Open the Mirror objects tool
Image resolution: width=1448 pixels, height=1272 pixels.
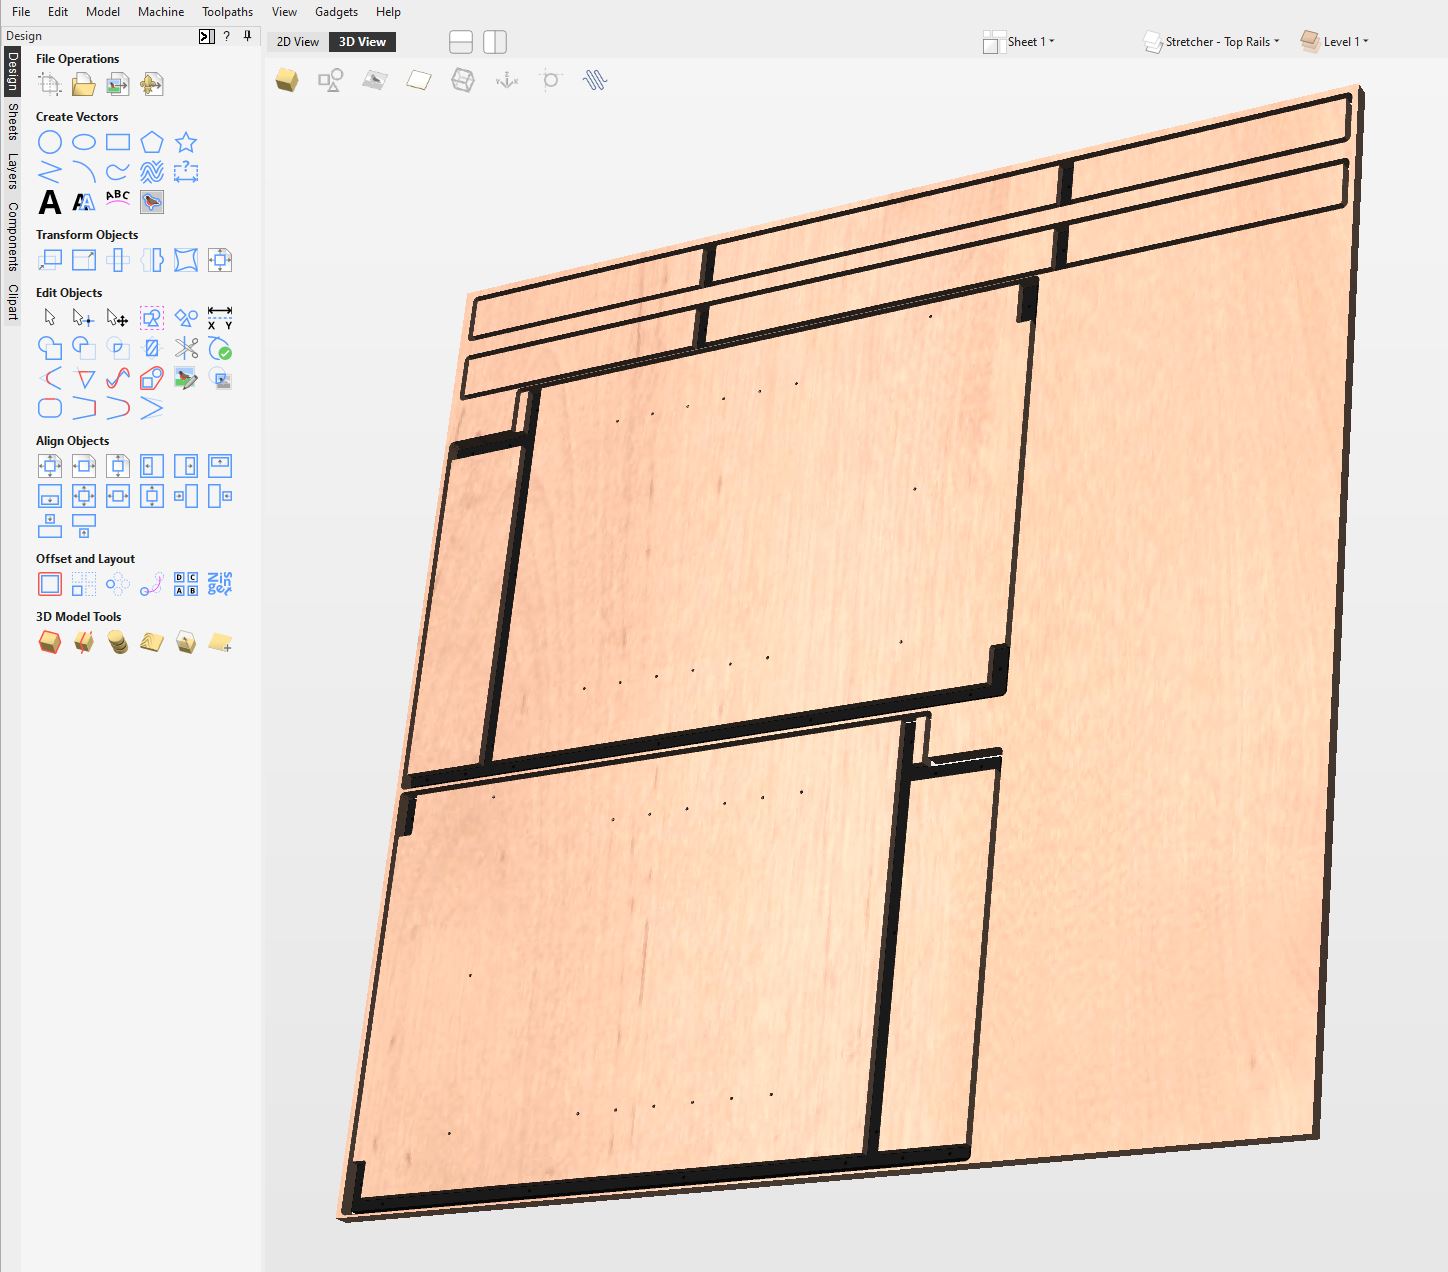click(152, 261)
